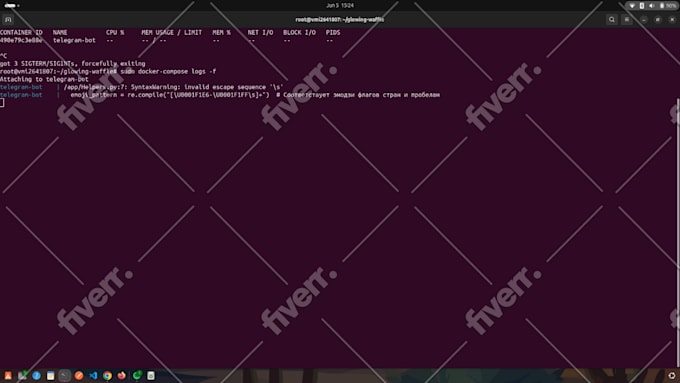Click 'got 3 SIGTERM/SIGINTs, forcefully exiting' line
Viewport: 680px width, 383px height.
(72, 64)
